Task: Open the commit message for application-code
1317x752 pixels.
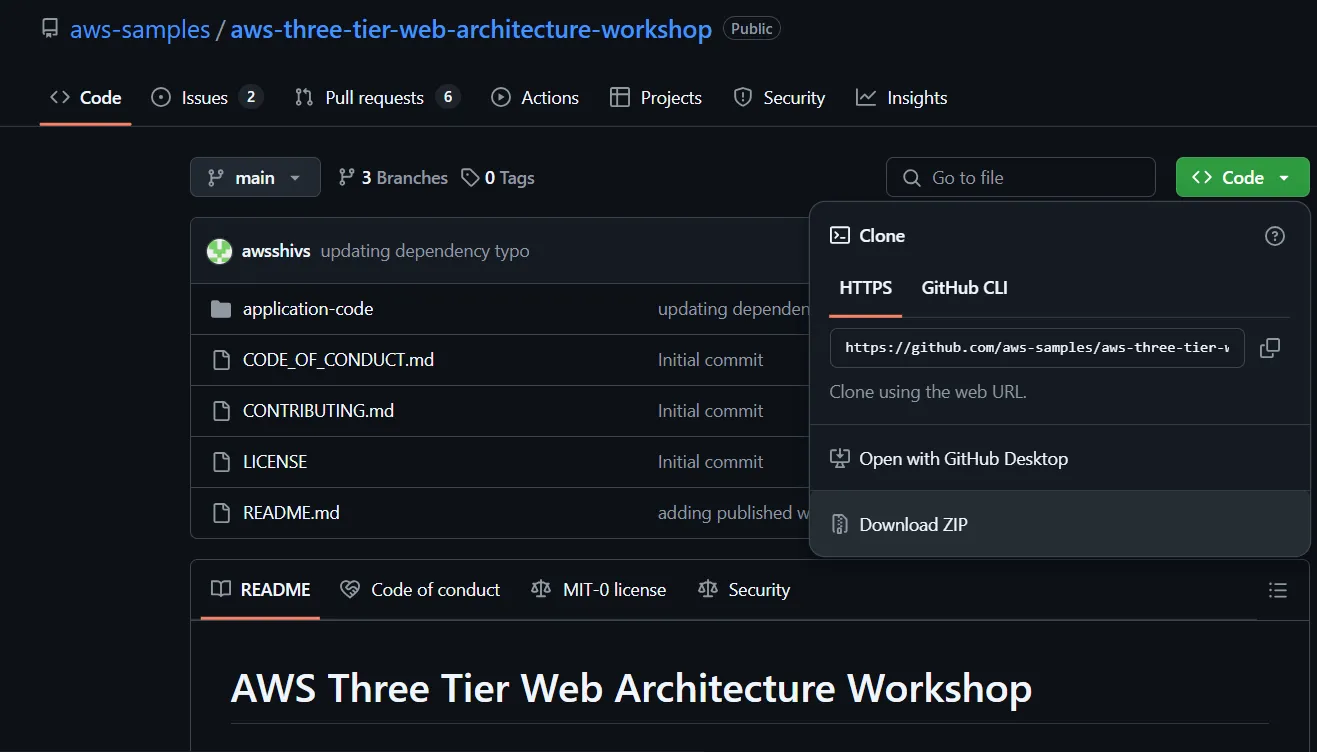Action: coord(733,309)
